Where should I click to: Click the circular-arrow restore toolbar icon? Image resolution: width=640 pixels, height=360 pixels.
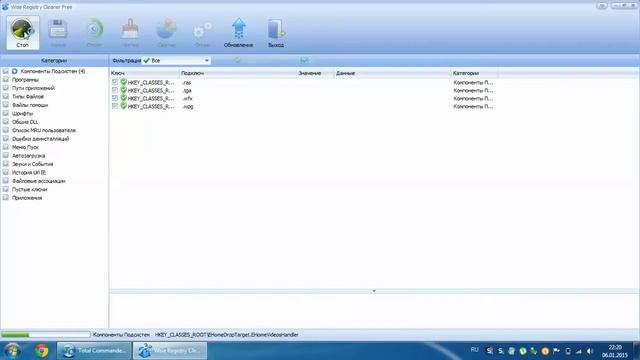pyautogui.click(x=94, y=29)
